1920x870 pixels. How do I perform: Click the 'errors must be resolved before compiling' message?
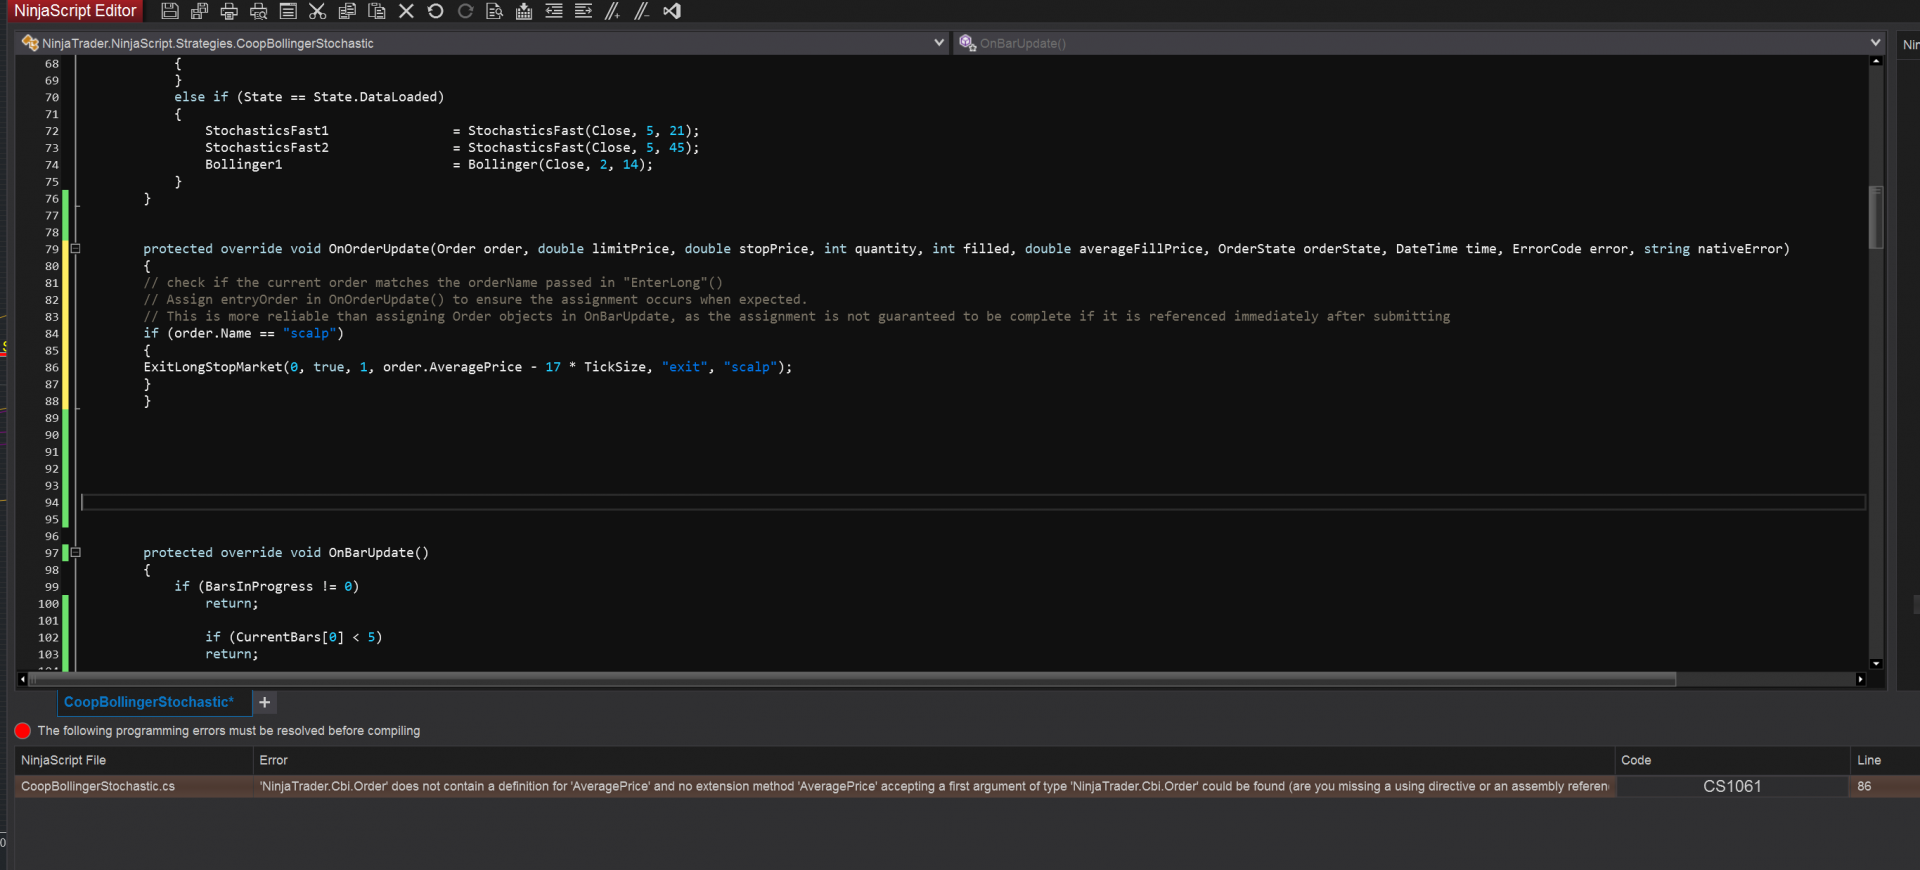[x=229, y=731]
